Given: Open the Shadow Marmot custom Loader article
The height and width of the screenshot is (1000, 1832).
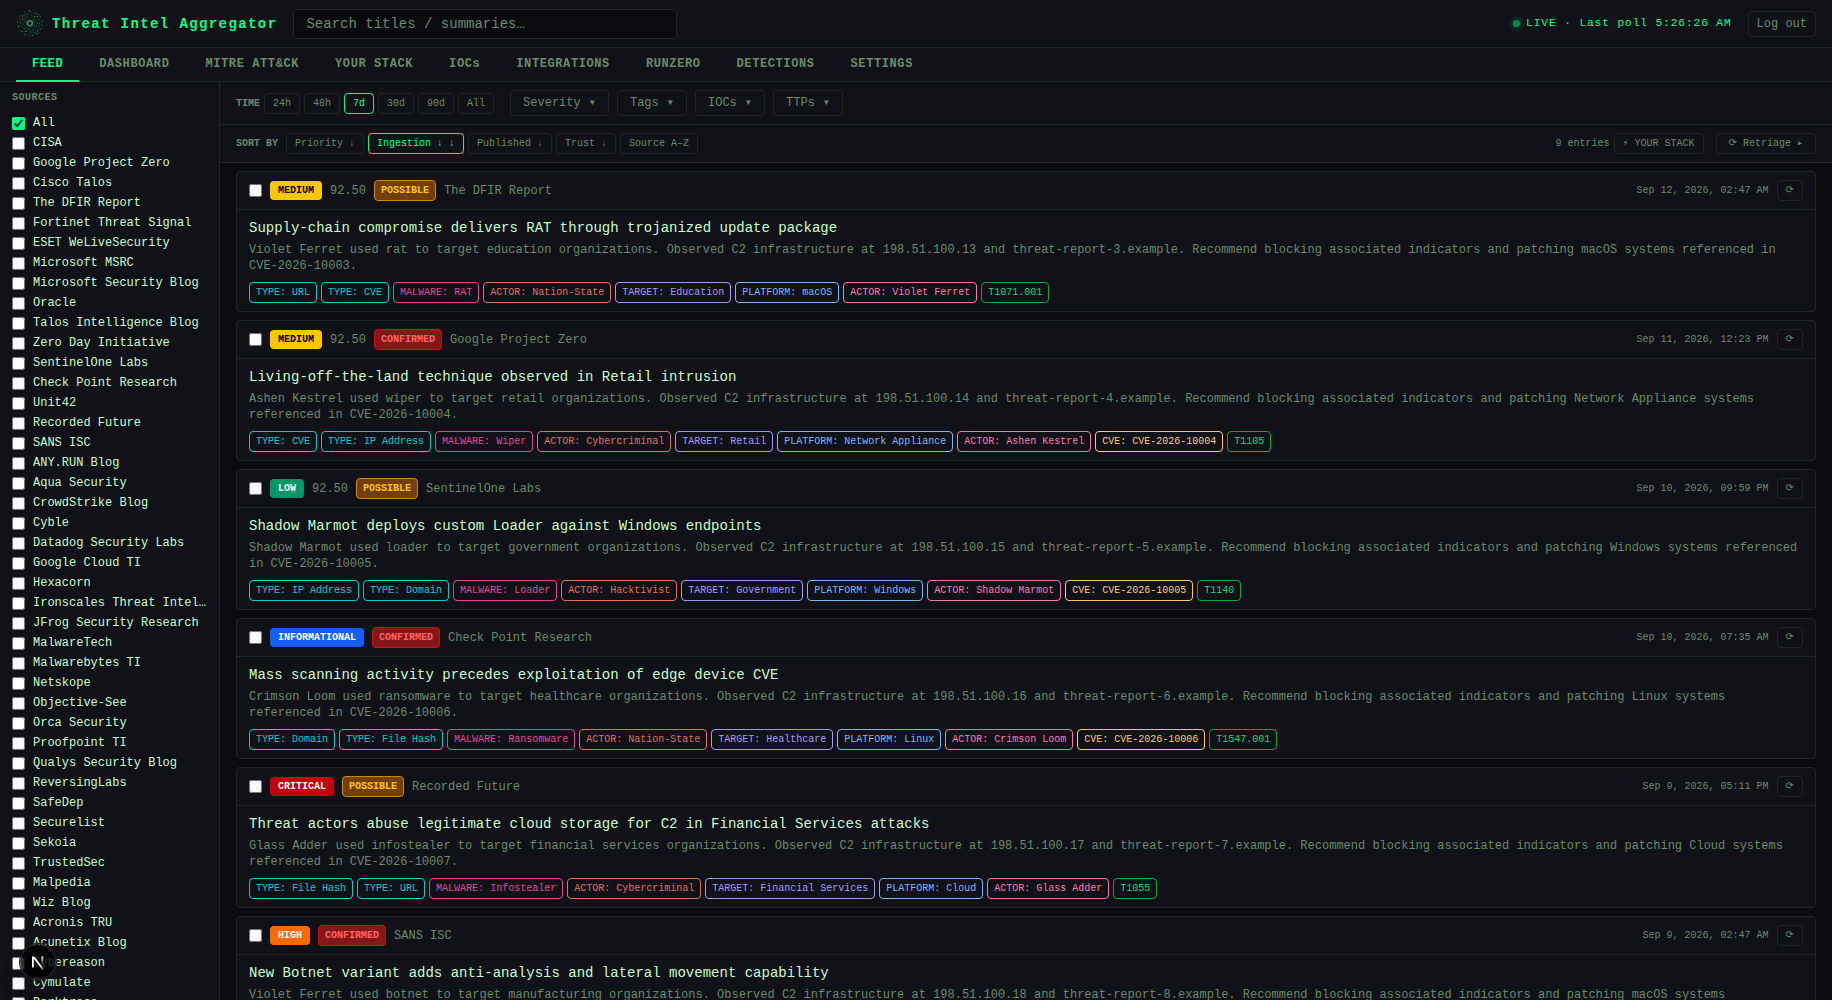Looking at the screenshot, I should click(x=505, y=526).
